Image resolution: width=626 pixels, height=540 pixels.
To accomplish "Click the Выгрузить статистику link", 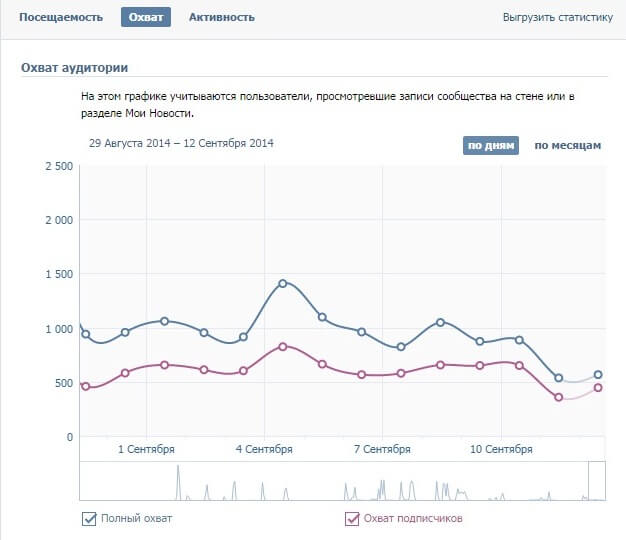I will (557, 17).
